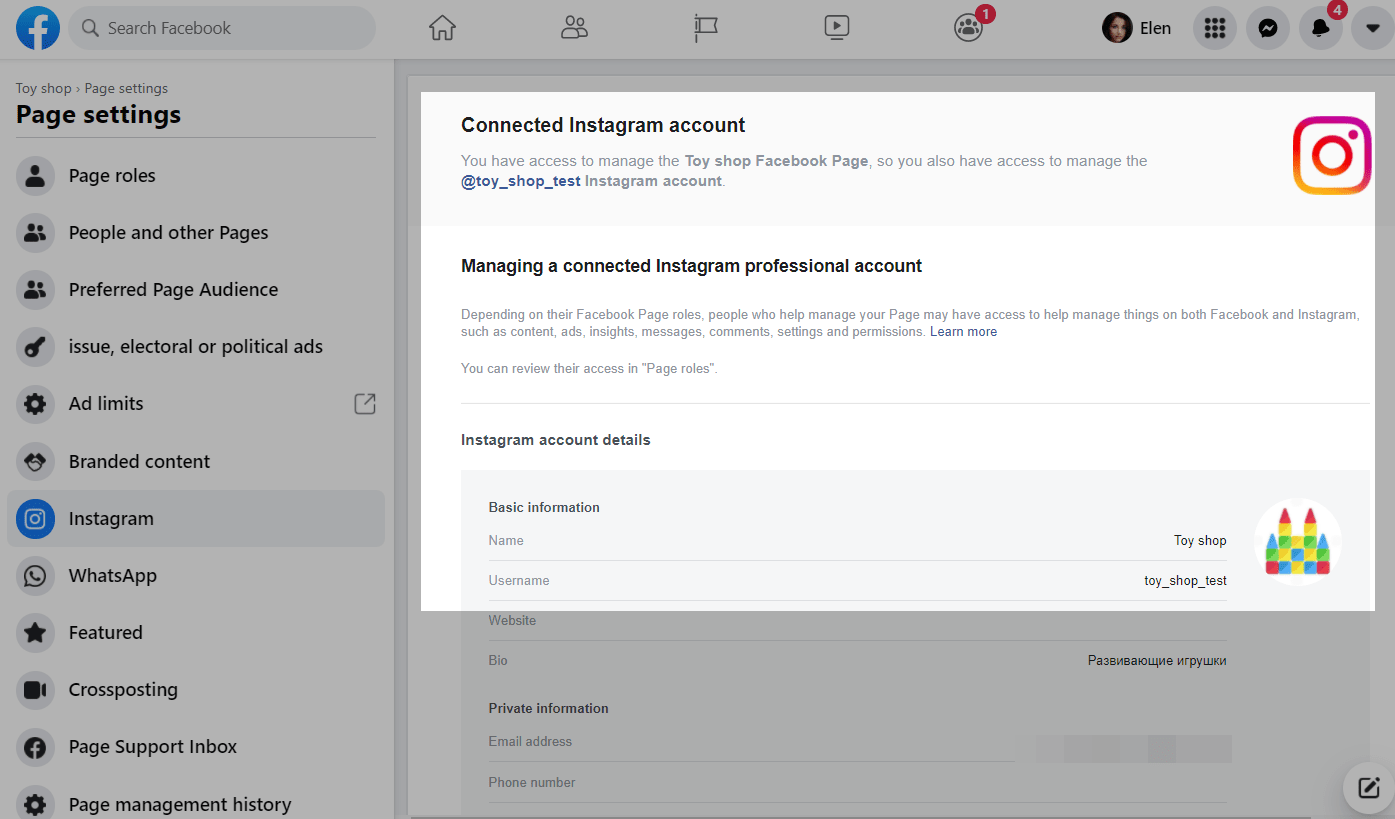Open Groups icon with notification badge

click(968, 28)
